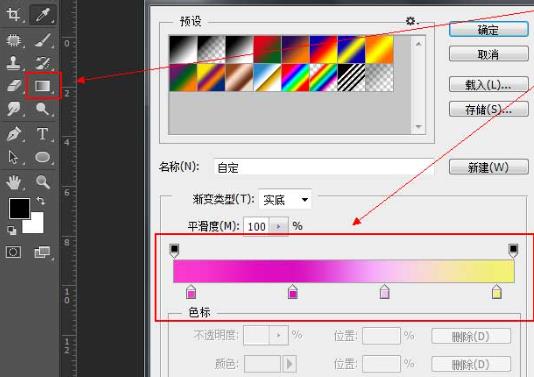Choose the black-to-transparent gradient preset

211,49
